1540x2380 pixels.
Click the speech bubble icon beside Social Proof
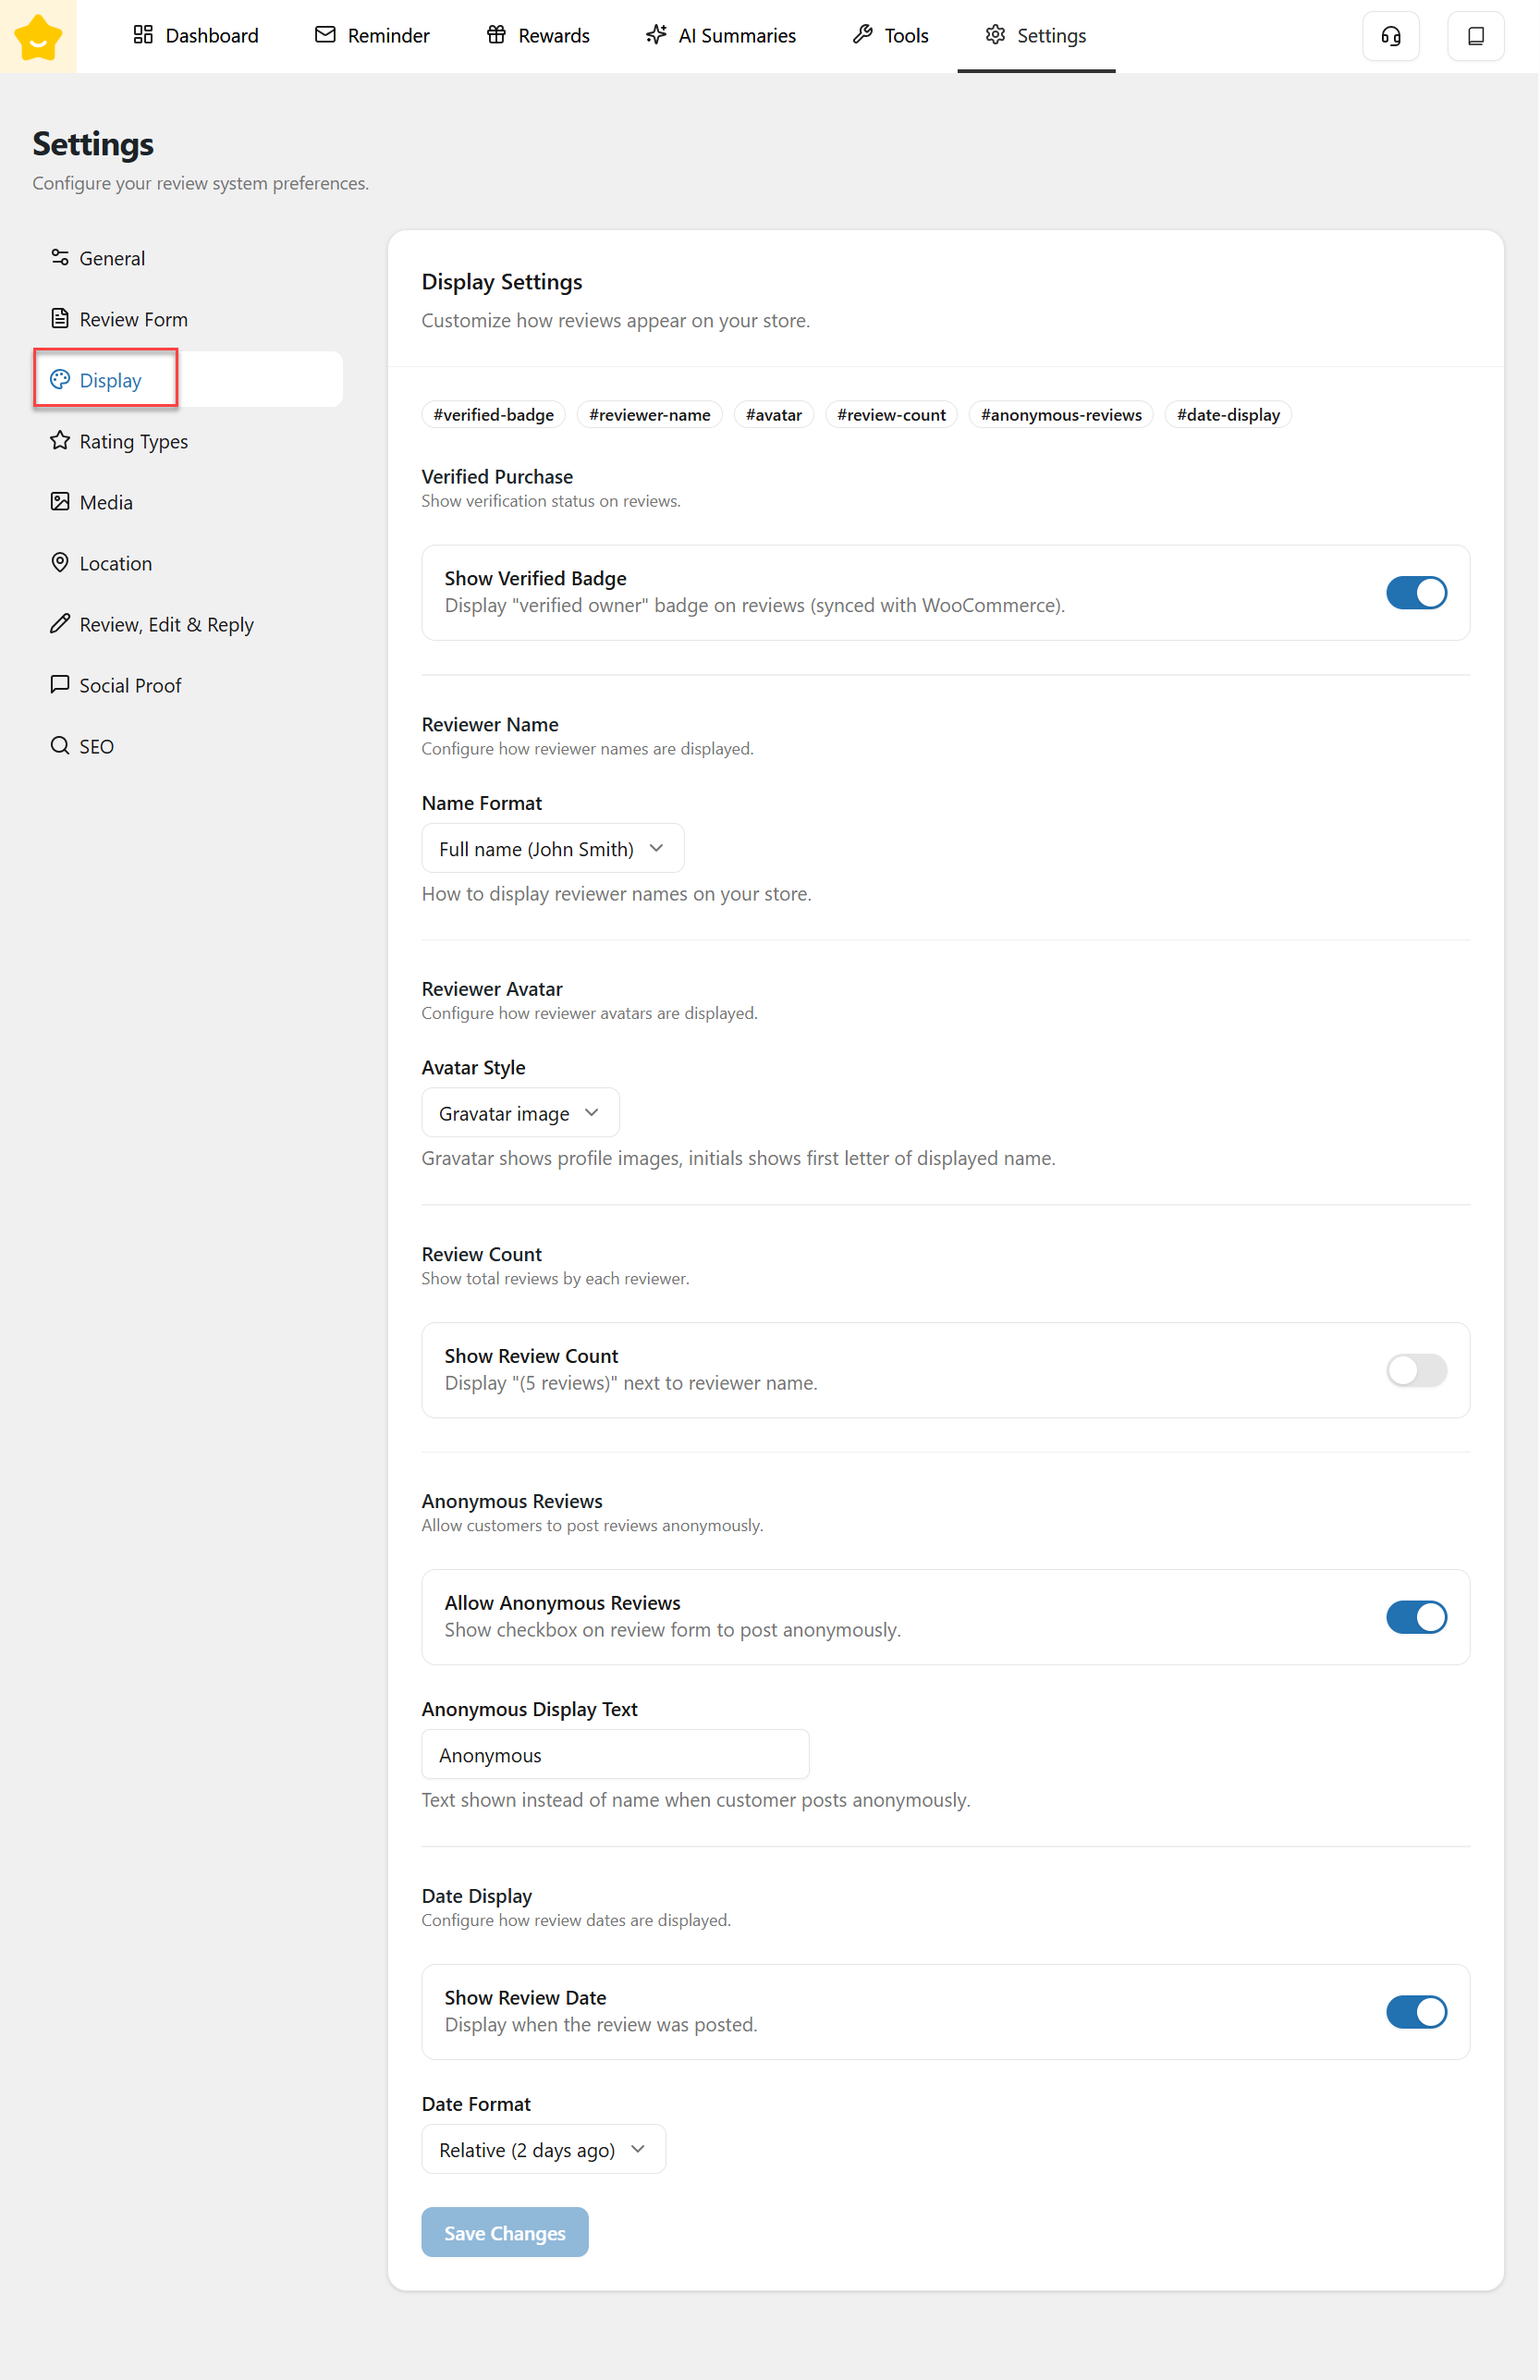[60, 685]
